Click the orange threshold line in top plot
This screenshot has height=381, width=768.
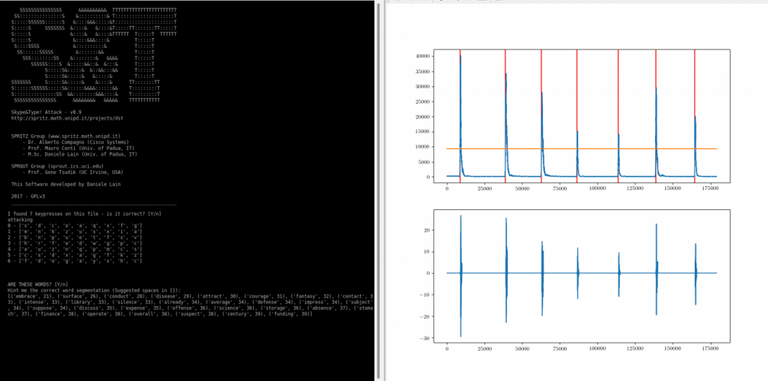coord(582,148)
